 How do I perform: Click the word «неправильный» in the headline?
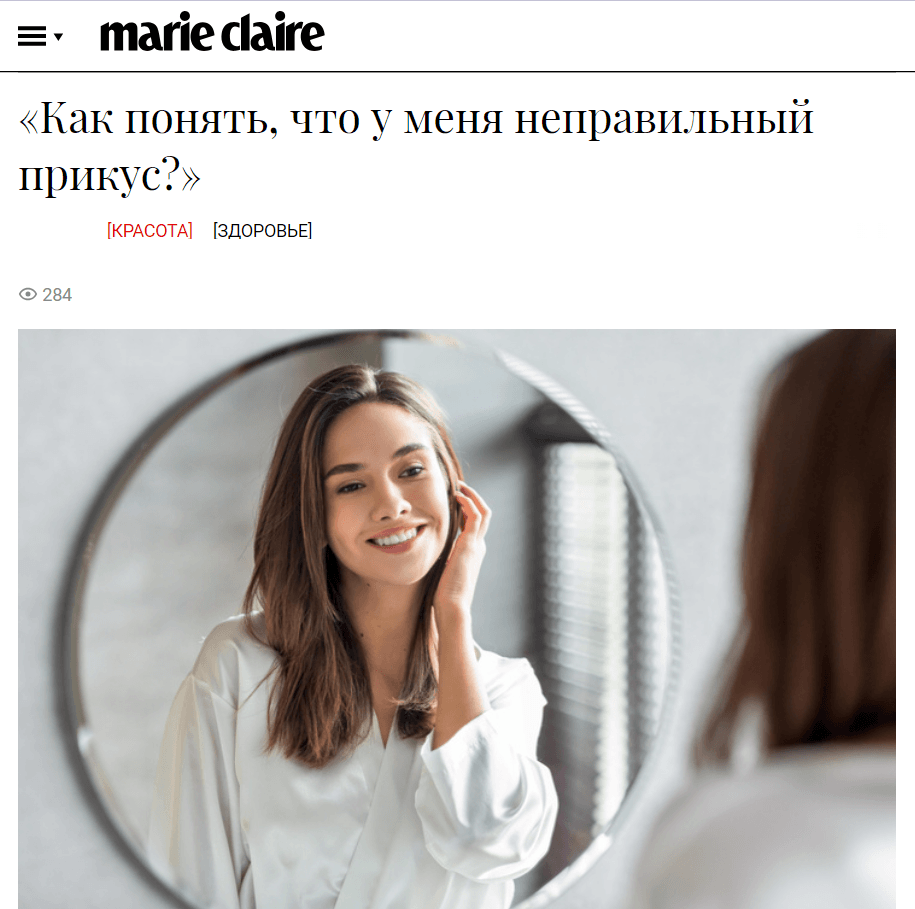pos(664,119)
